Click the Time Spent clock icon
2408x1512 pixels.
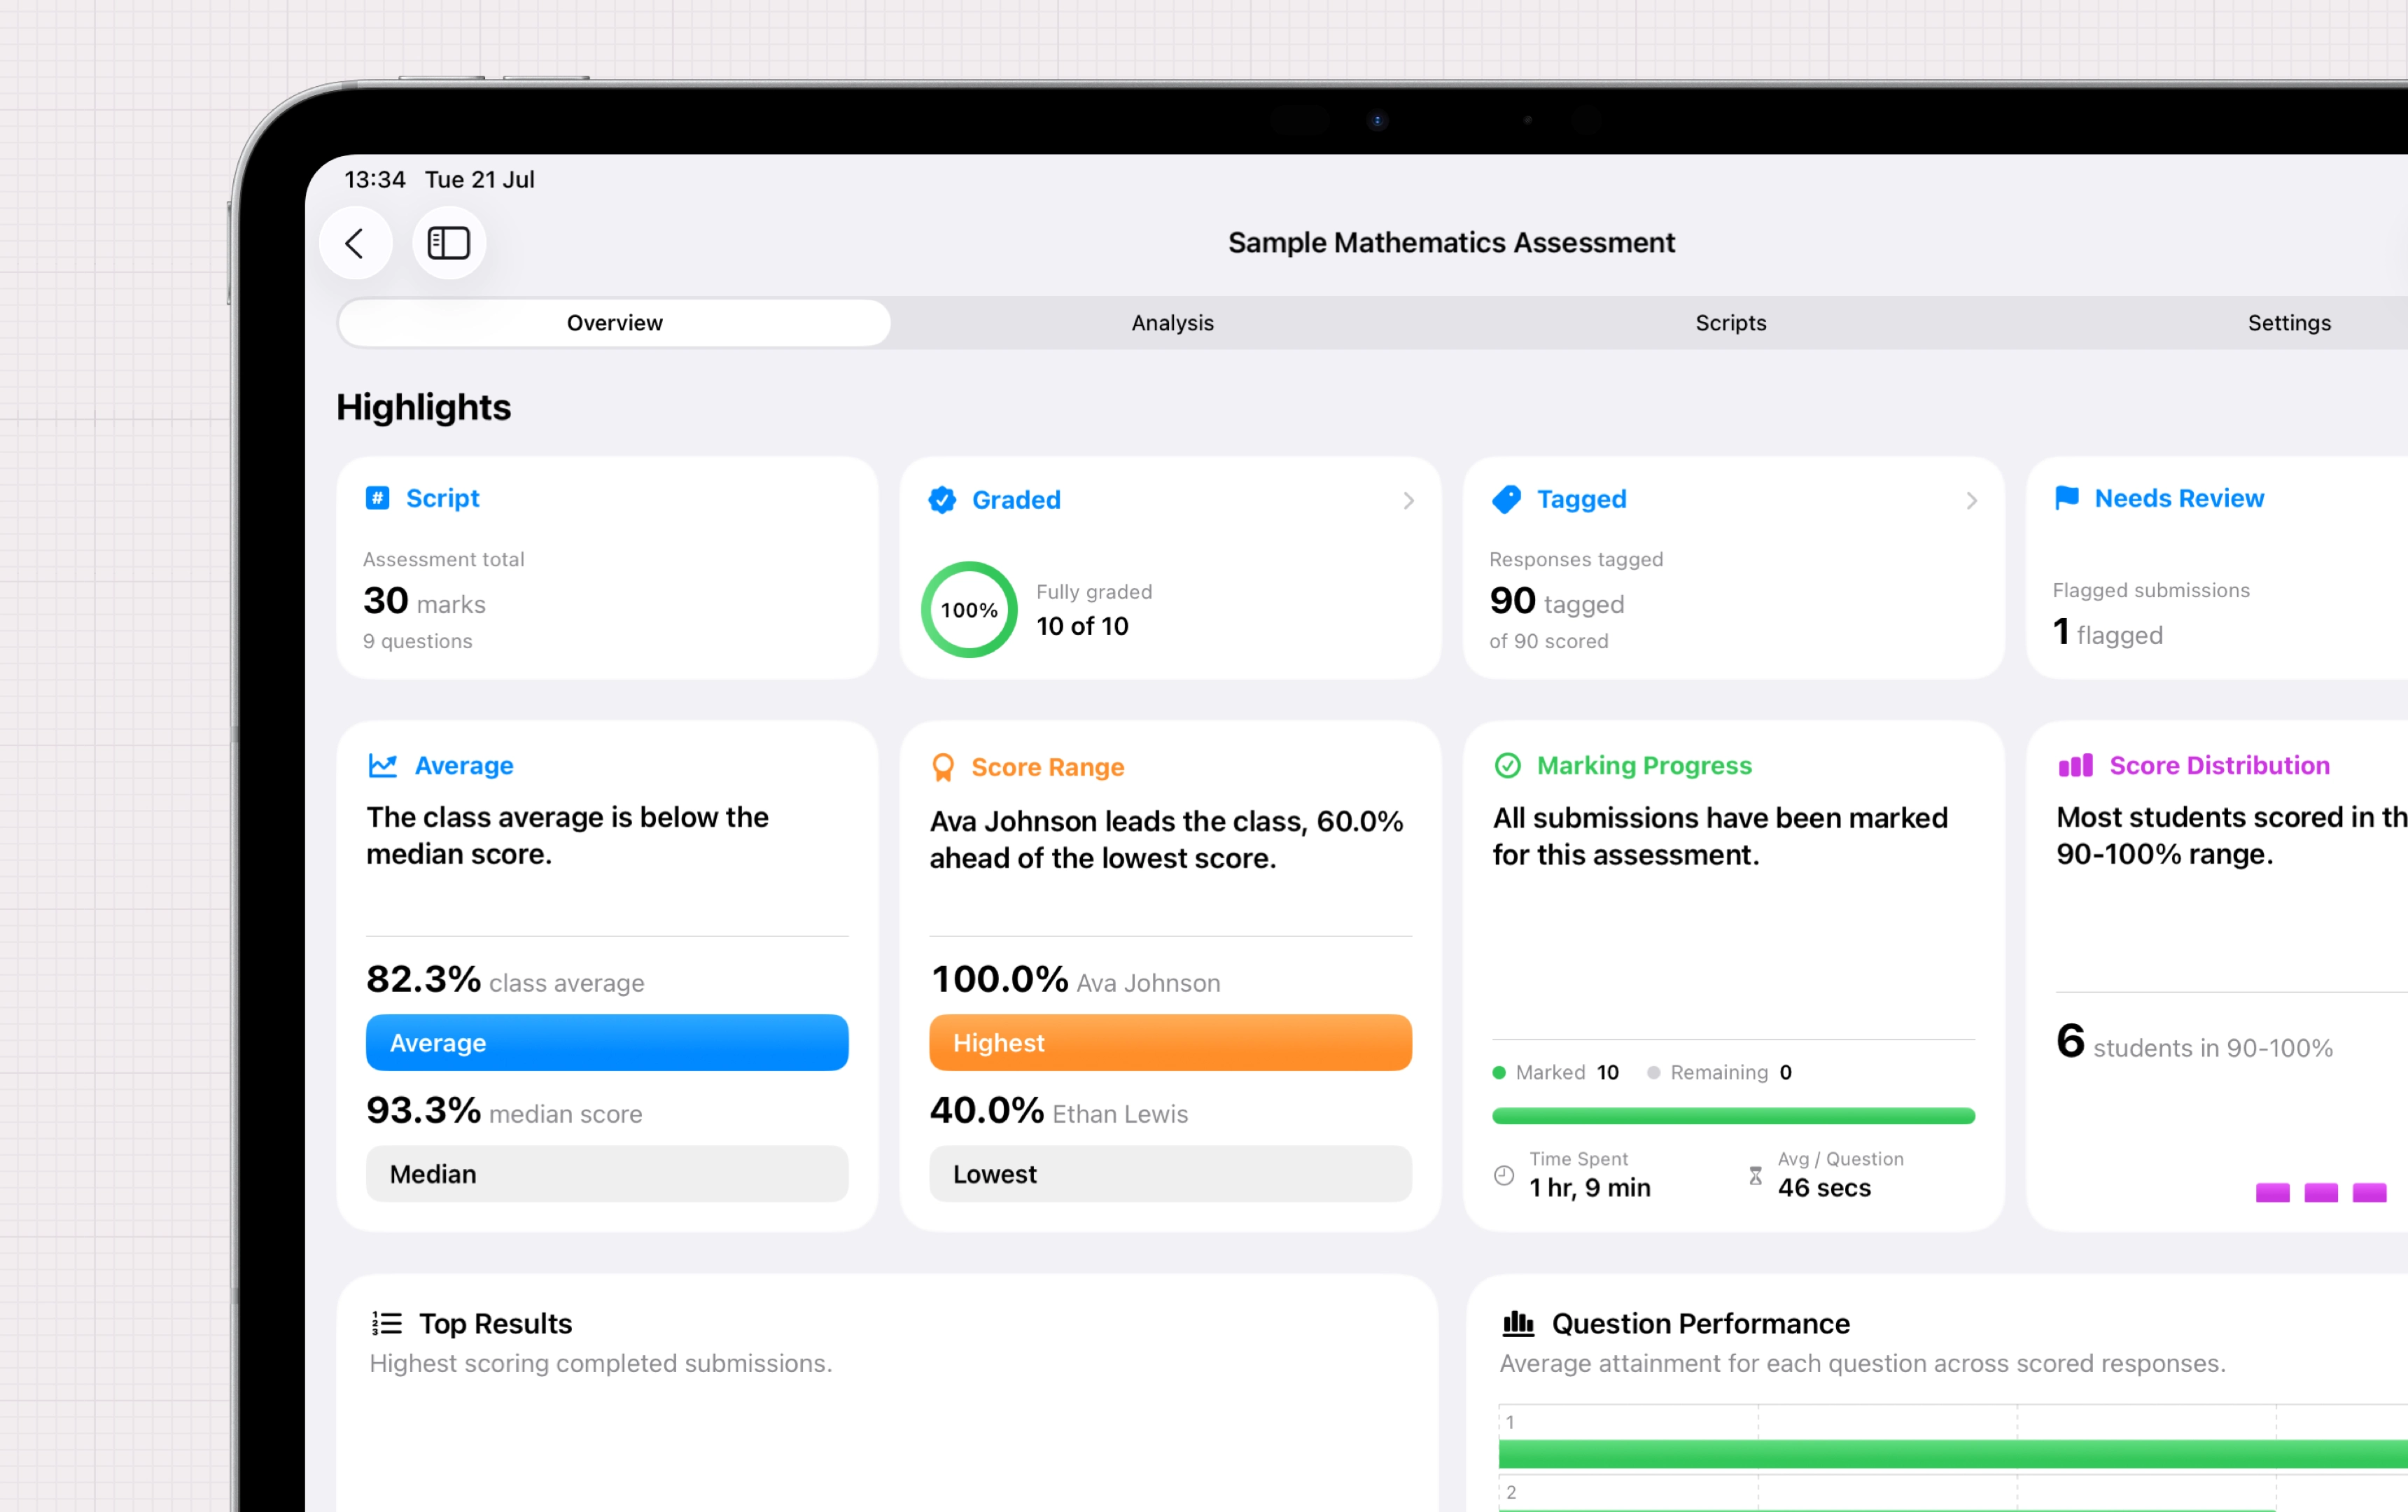coord(1504,1176)
